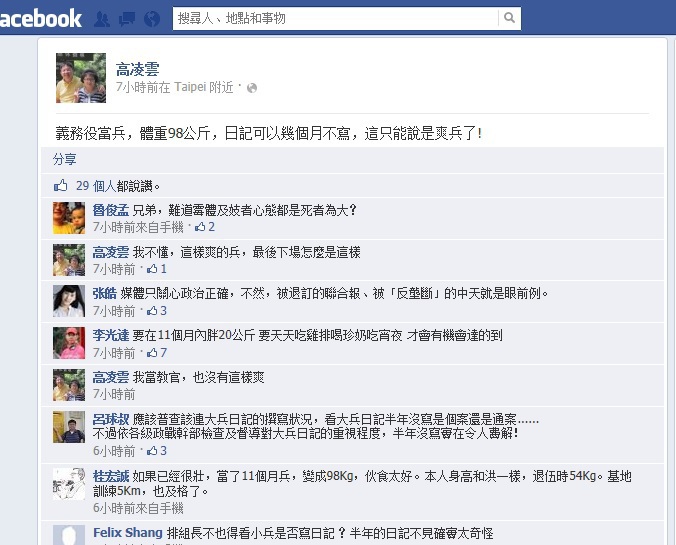676x545 pixels.
Task: Click post author's large profile photo
Action: click(81, 78)
